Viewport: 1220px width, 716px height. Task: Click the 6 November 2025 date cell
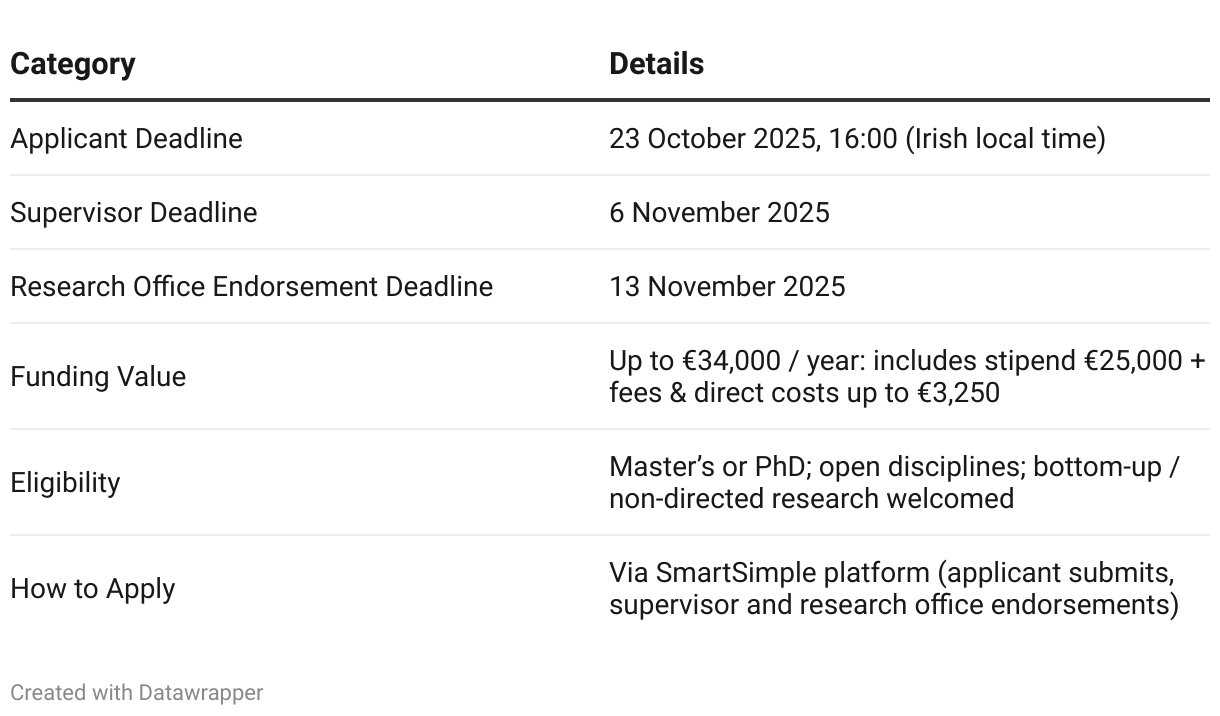719,212
